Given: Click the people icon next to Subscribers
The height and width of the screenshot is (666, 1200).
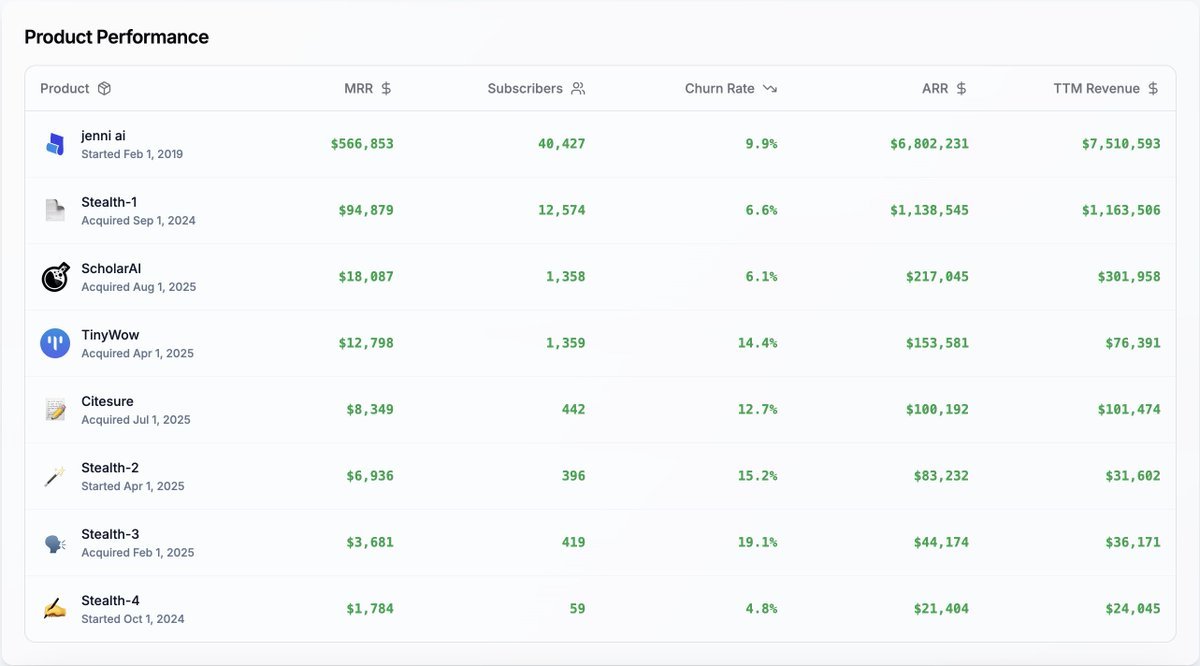Looking at the screenshot, I should click(578, 89).
